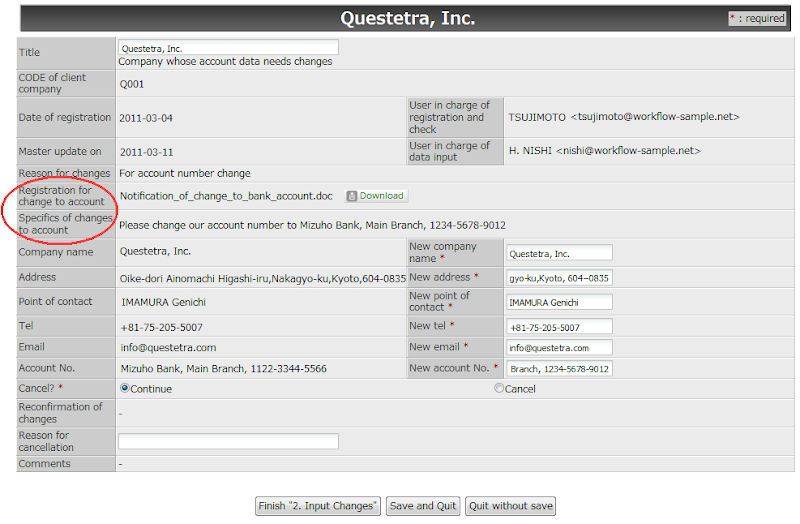The height and width of the screenshot is (524, 800).
Task: Click the required legend in the header
Action: click(757, 18)
